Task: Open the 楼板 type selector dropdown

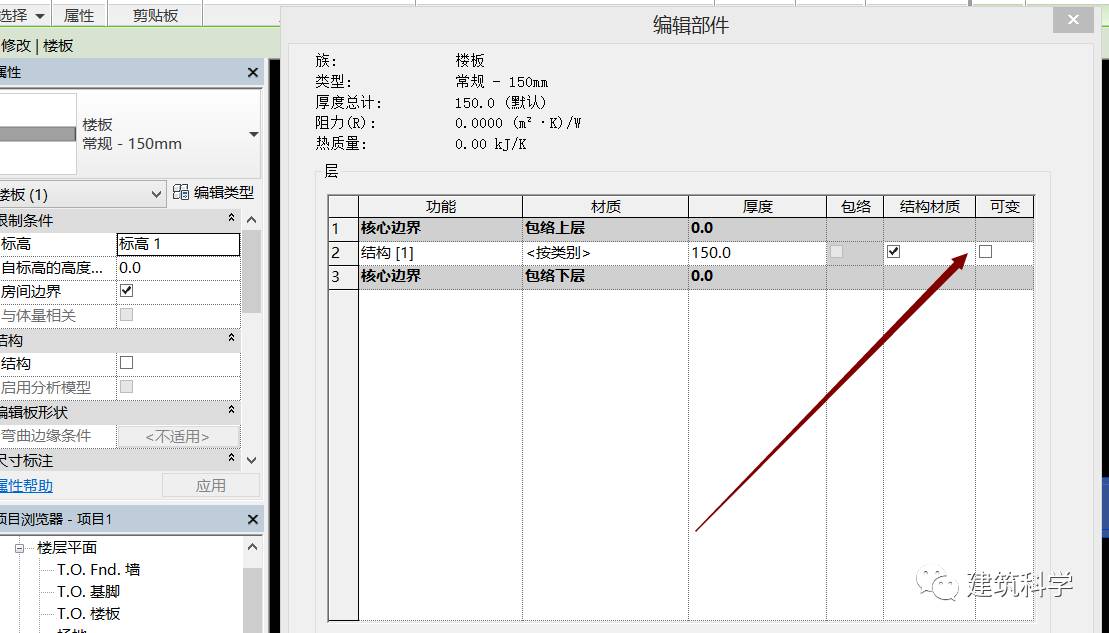Action: pos(253,134)
